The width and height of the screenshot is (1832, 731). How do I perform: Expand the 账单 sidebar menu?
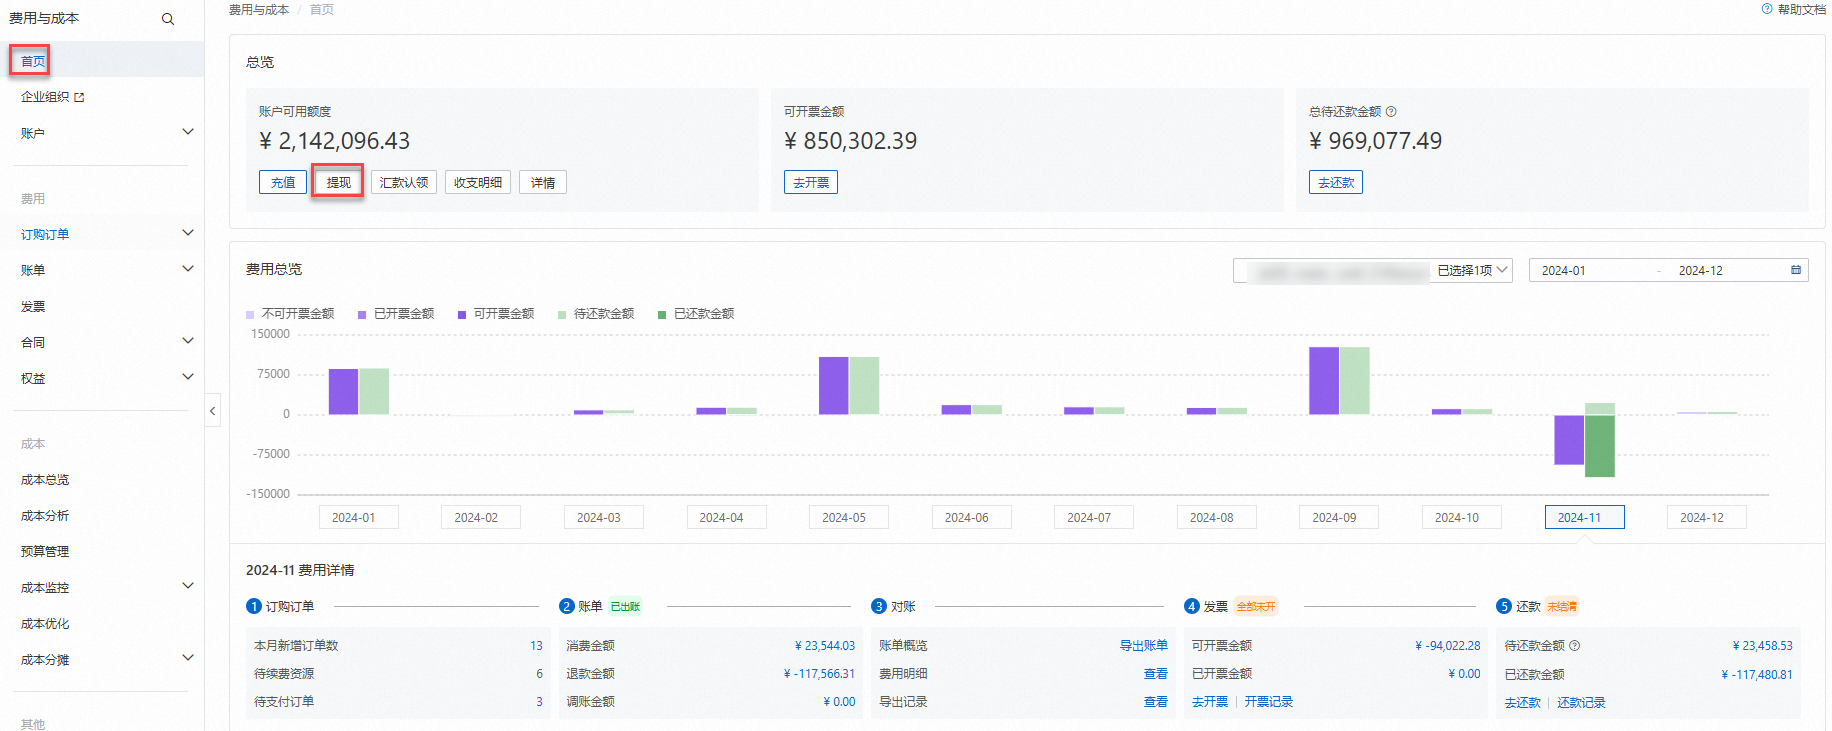coord(187,269)
